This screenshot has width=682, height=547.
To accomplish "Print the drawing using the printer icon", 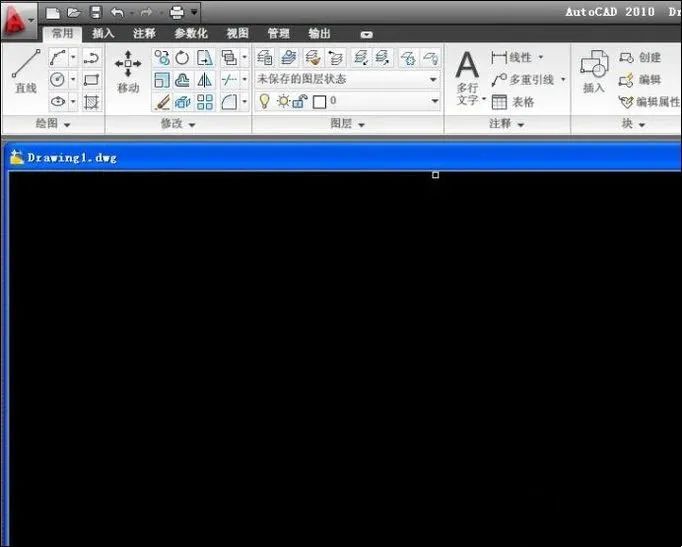I will coord(177,13).
